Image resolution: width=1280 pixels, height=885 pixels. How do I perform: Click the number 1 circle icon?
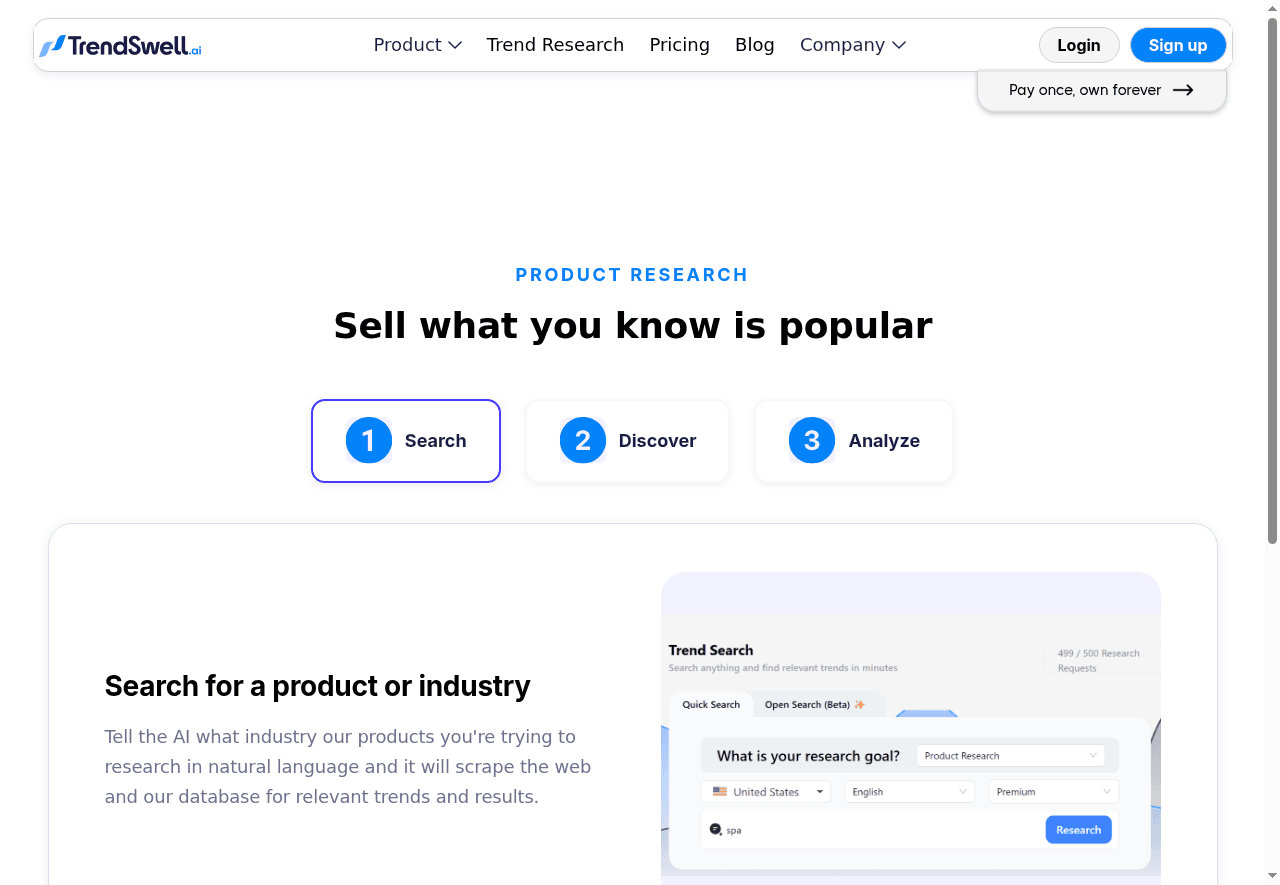point(368,440)
